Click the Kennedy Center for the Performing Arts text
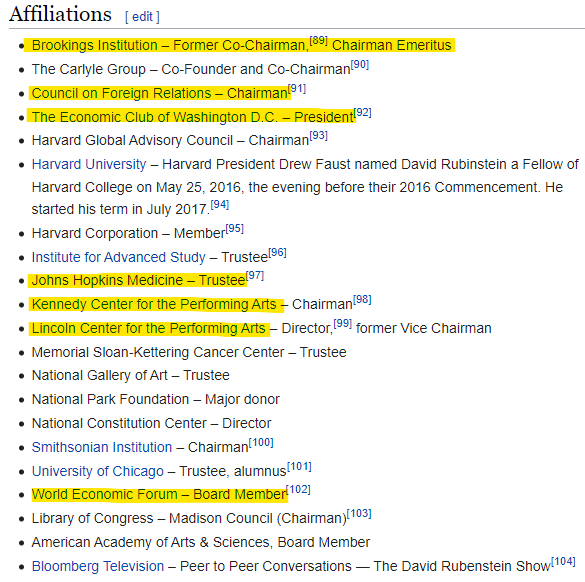 pos(154,304)
